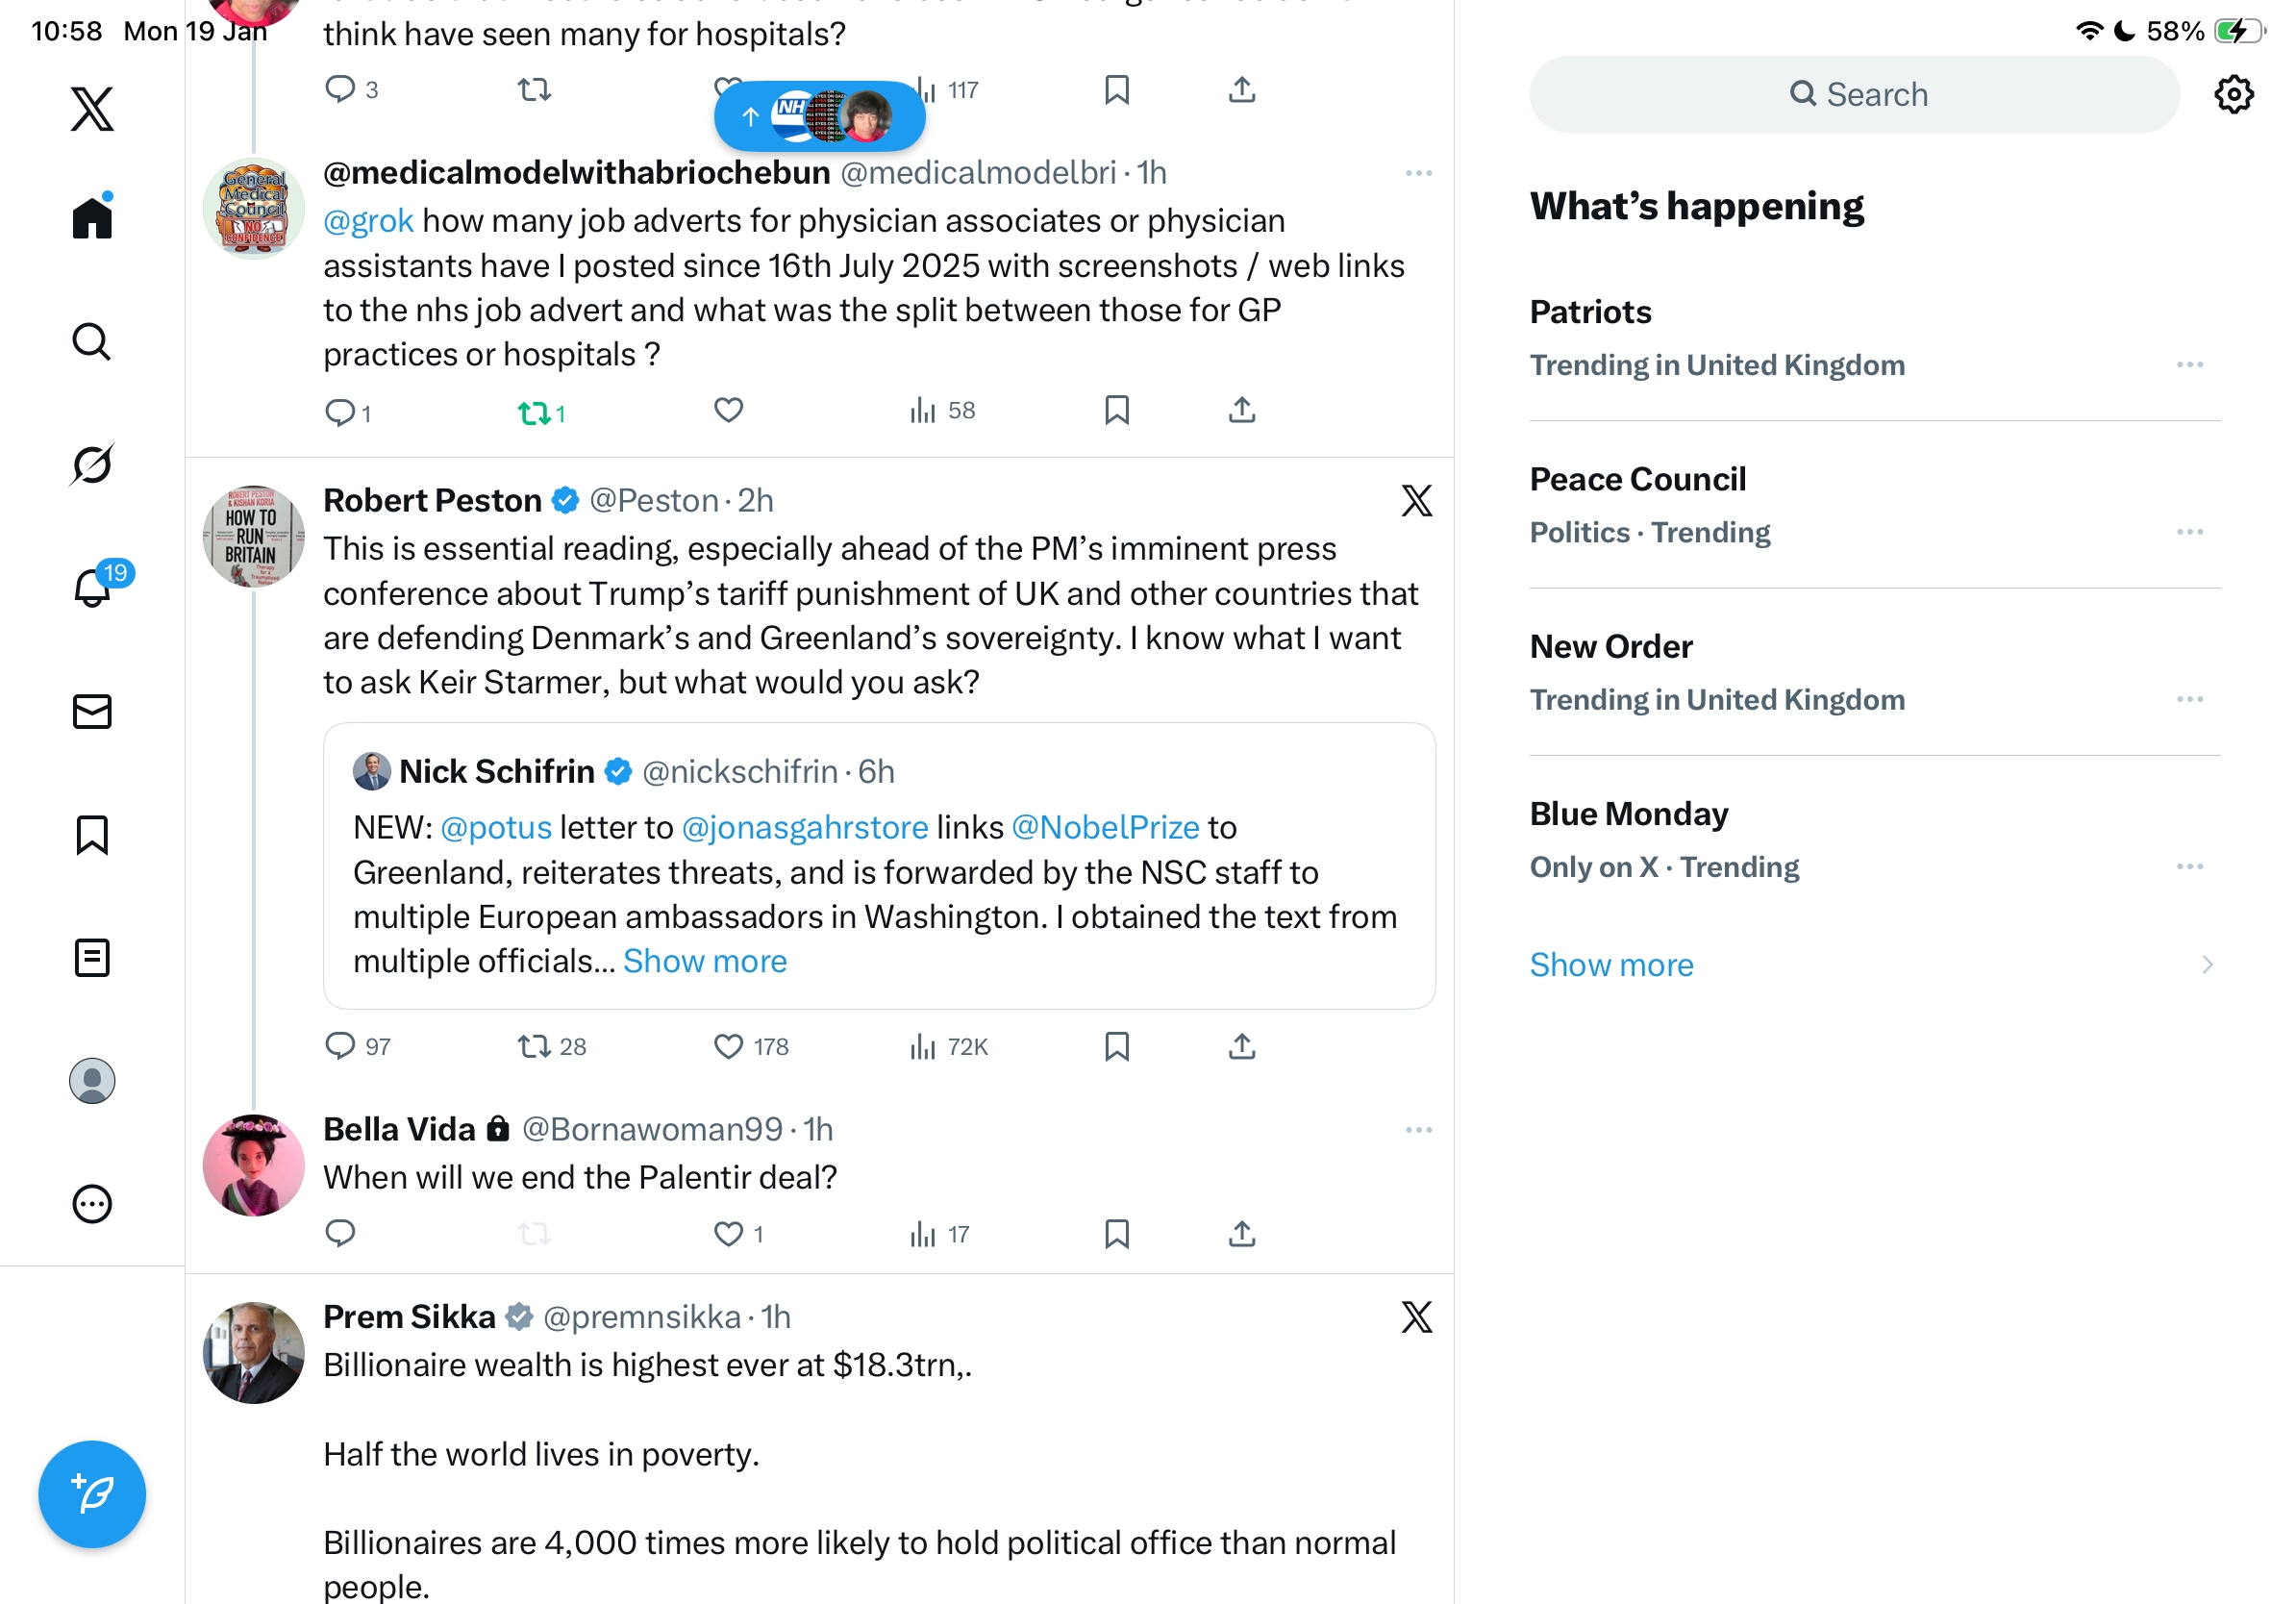Click the Search input field

click(1855, 94)
